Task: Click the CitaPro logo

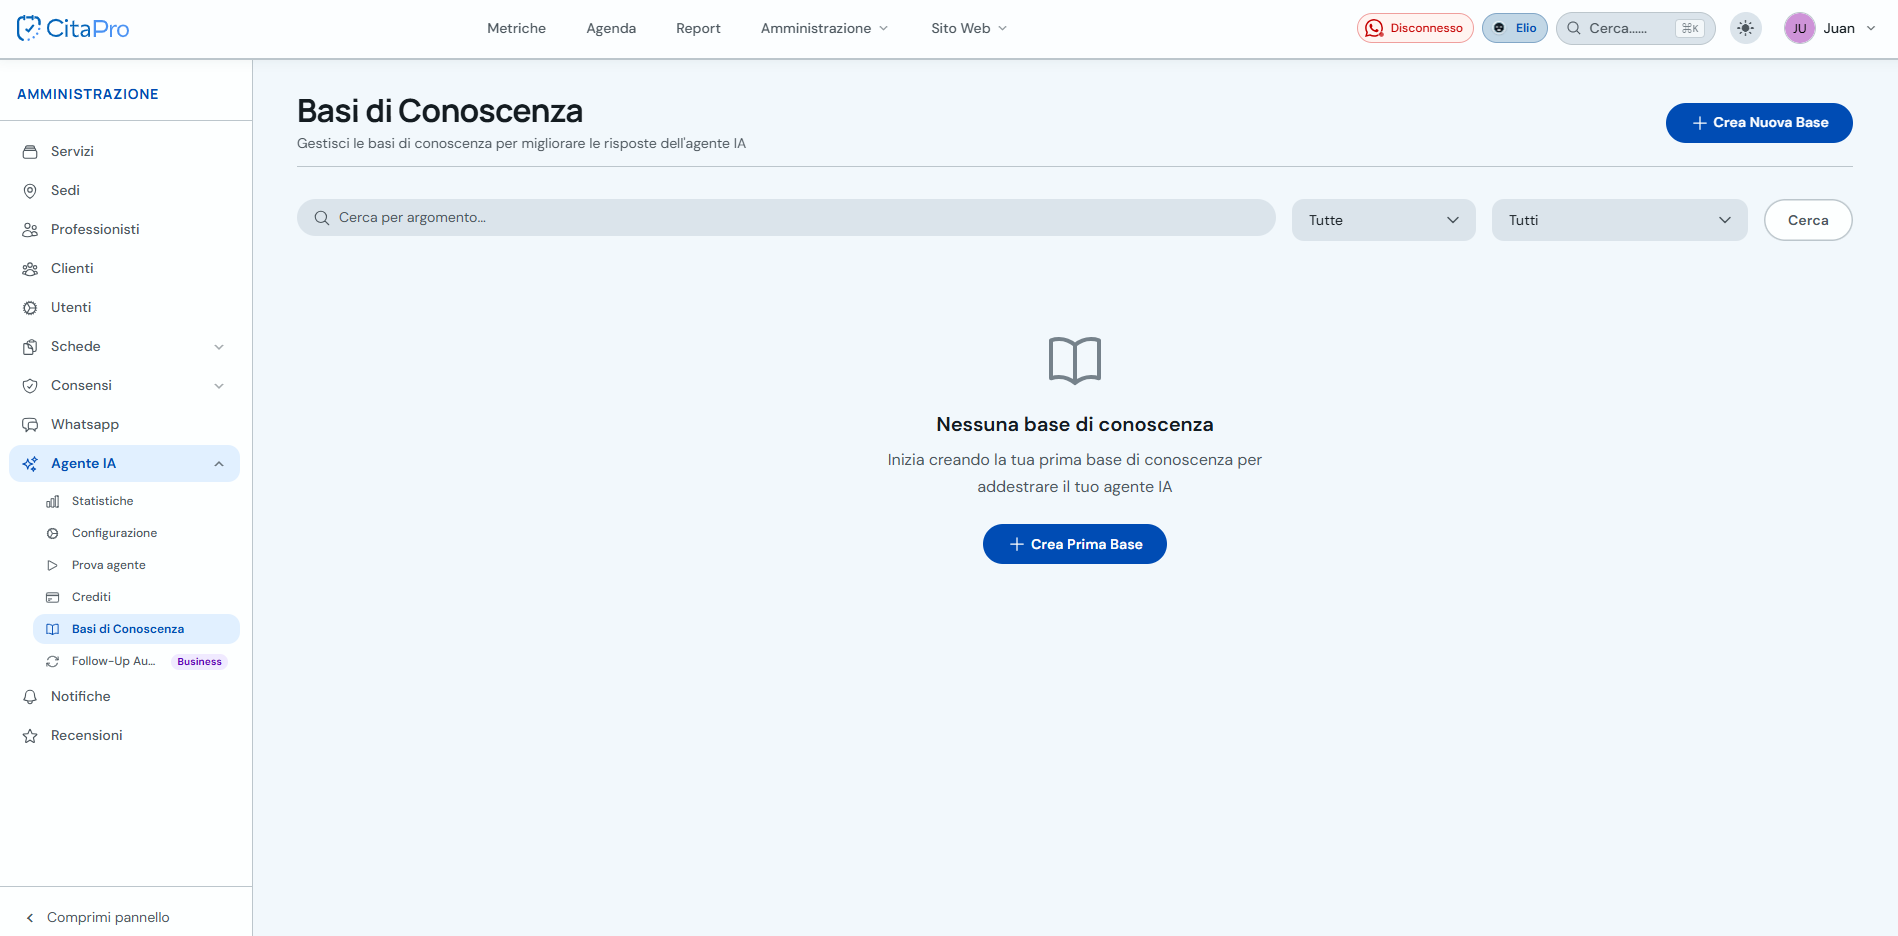Action: (x=73, y=28)
